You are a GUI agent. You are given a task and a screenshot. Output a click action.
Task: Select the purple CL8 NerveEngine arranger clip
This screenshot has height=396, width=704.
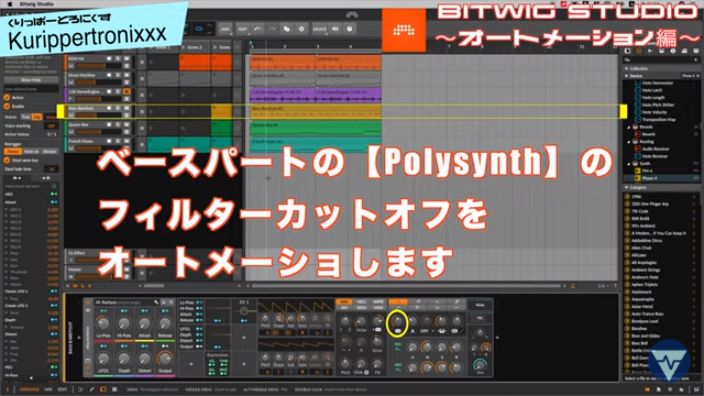pyautogui.click(x=282, y=95)
